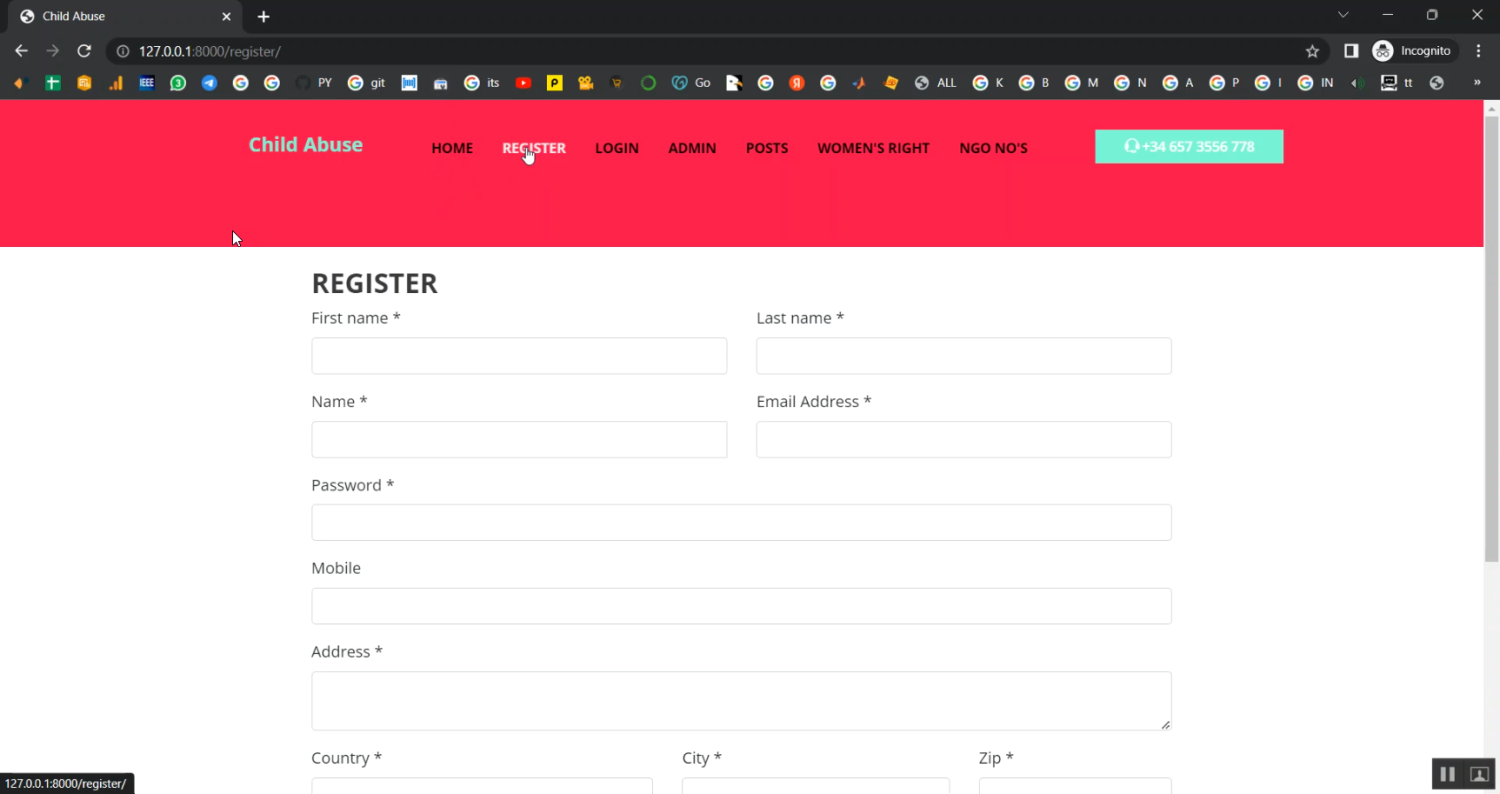Viewport: 1500px width, 794px height.
Task: Open the GitHub PY bookmark
Action: (x=314, y=83)
